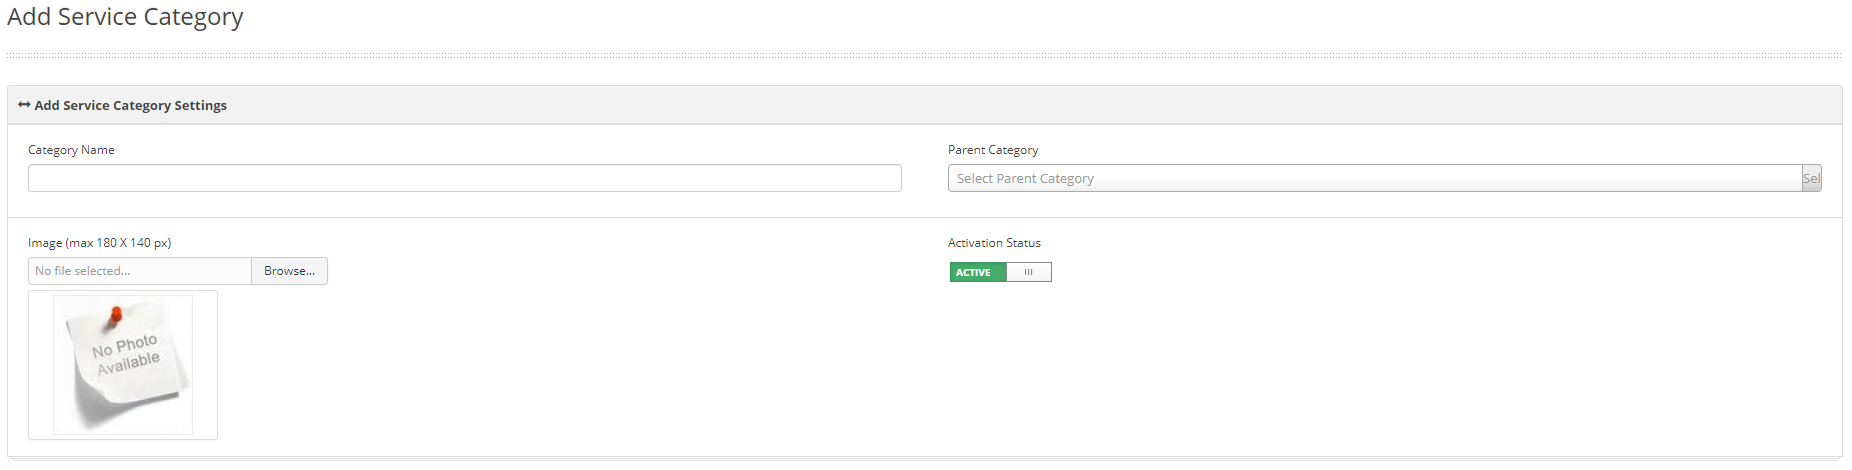Click the 'Sel' button at dropdown's right edge
The width and height of the screenshot is (1852, 470).
[x=1811, y=178]
